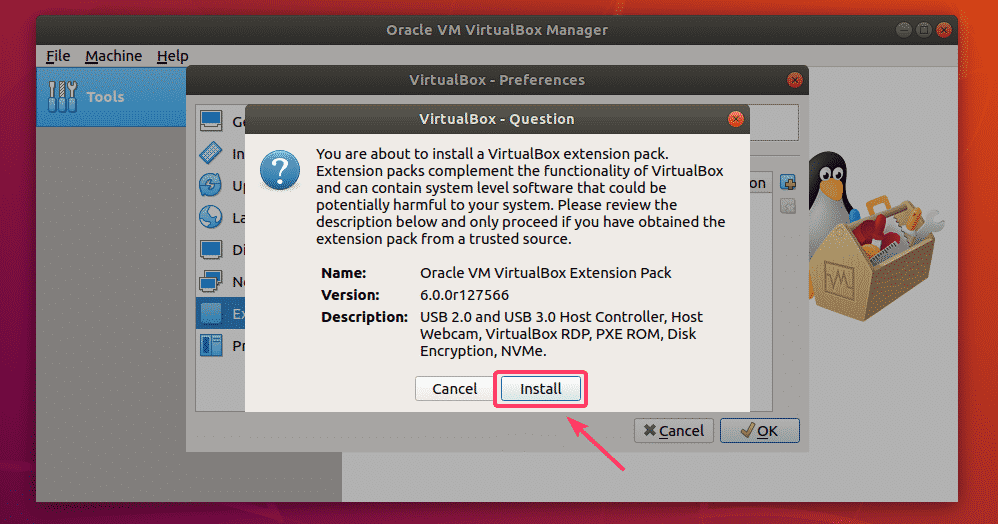Select the Input keyboard icon
The height and width of the screenshot is (524, 998).
(211, 154)
